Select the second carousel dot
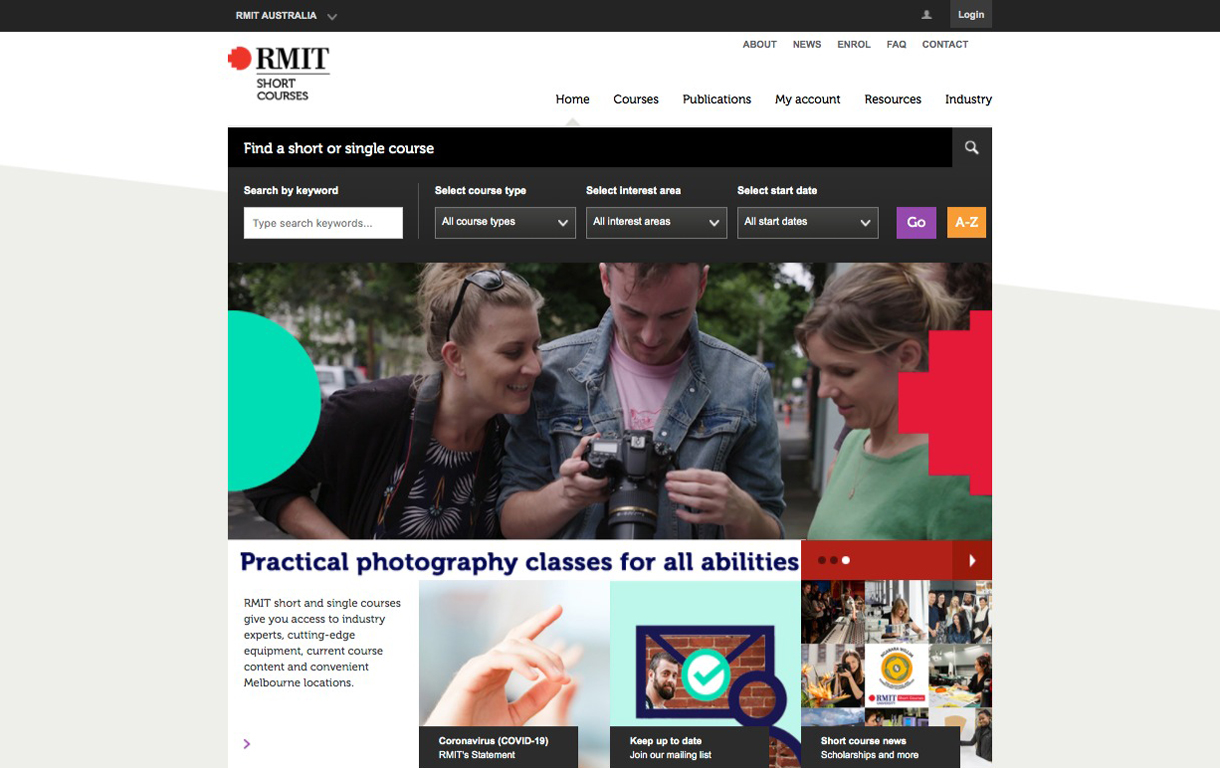Screen dimensions: 1220x768 [834, 561]
